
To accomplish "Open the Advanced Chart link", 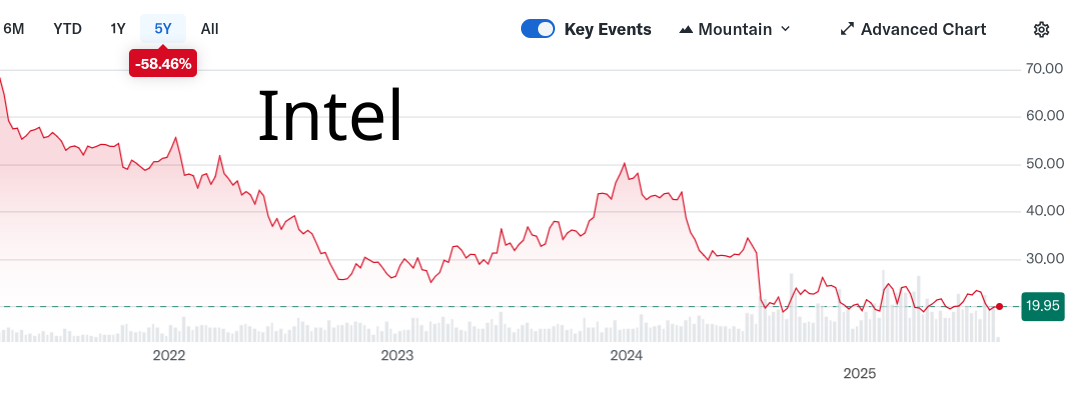I will point(922,29).
